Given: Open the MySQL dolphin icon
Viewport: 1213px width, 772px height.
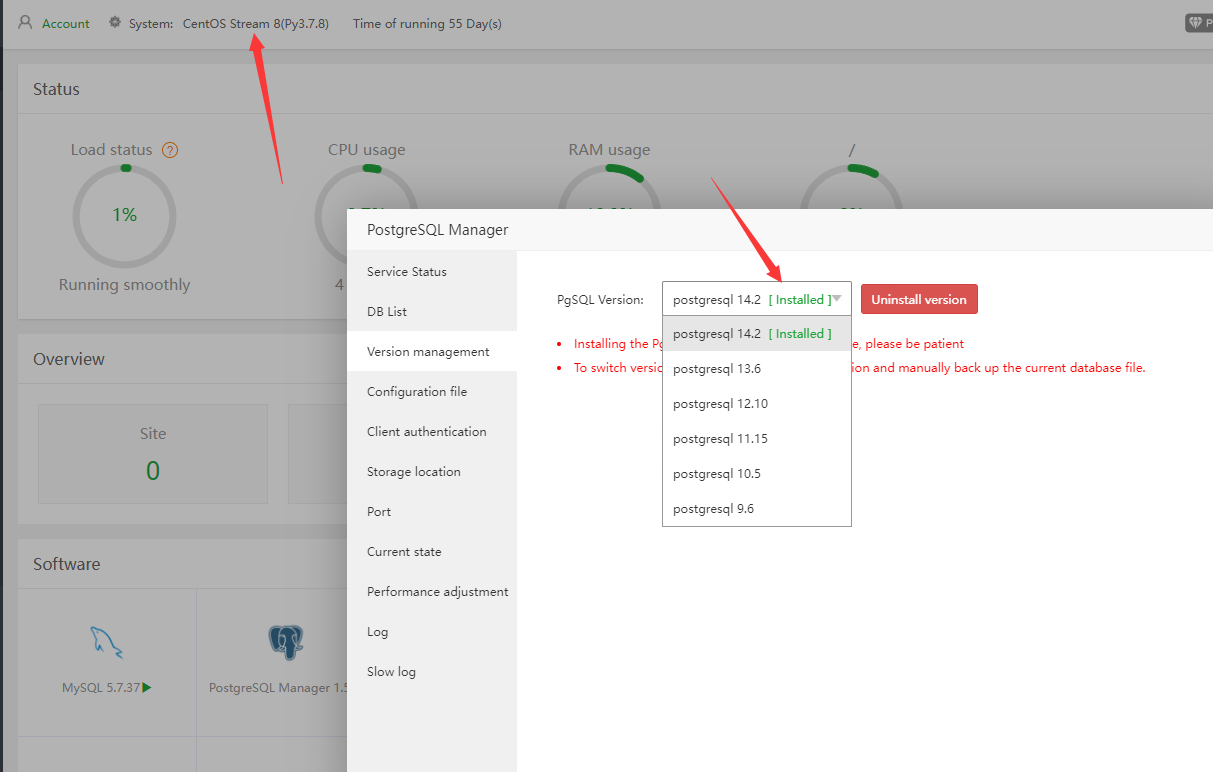Looking at the screenshot, I should point(106,642).
